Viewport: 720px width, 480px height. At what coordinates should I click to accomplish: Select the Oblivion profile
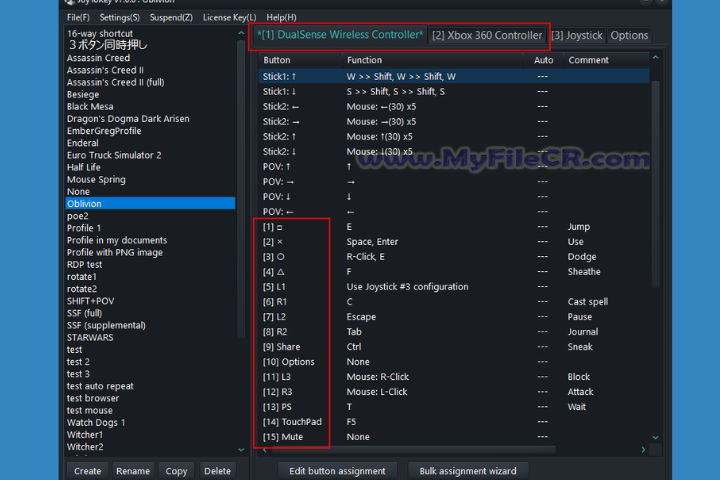click(151, 203)
